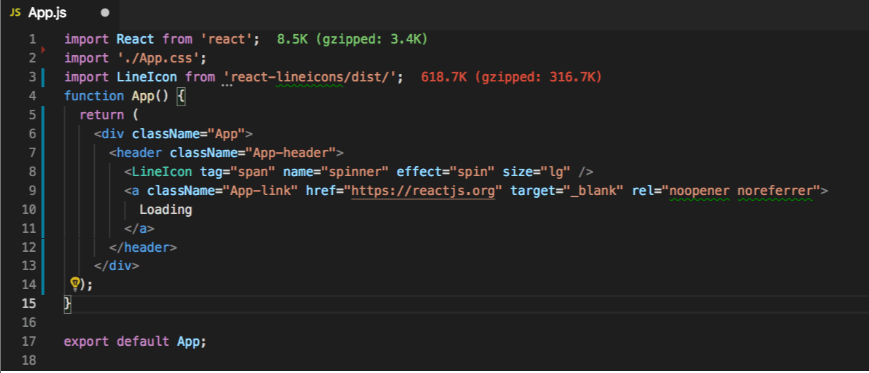869x373 pixels.
Task: Click the LineIcon tag on line 8
Action: coord(162,172)
